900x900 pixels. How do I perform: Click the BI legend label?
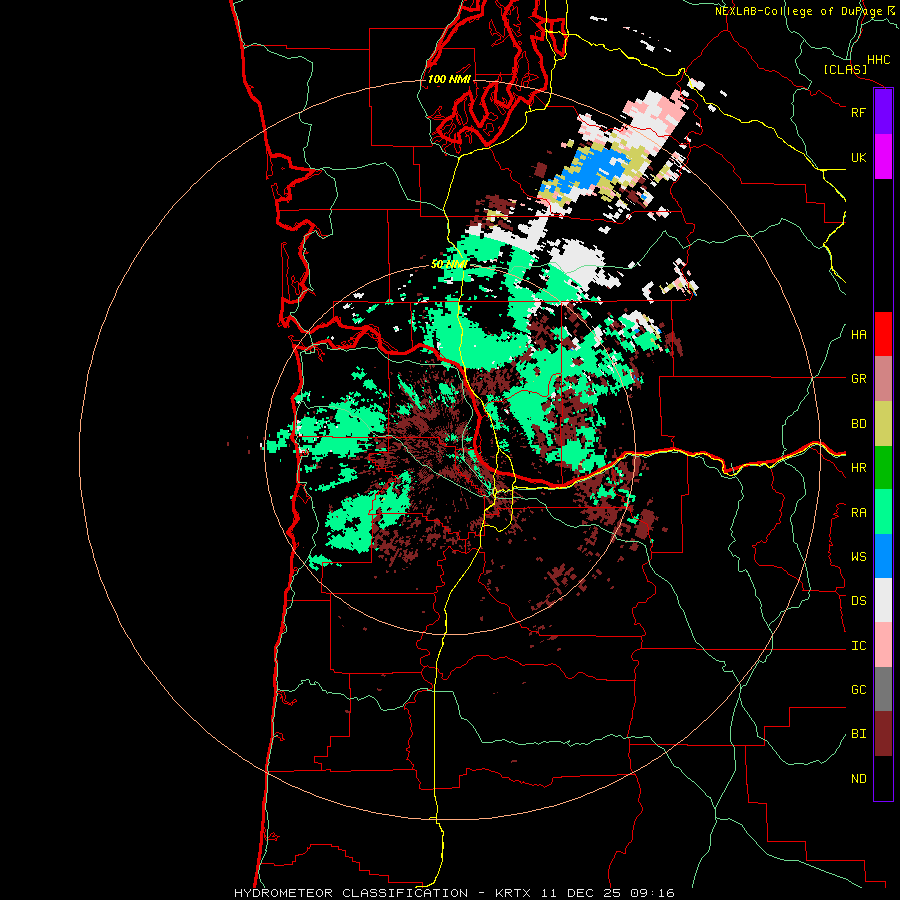pos(858,734)
